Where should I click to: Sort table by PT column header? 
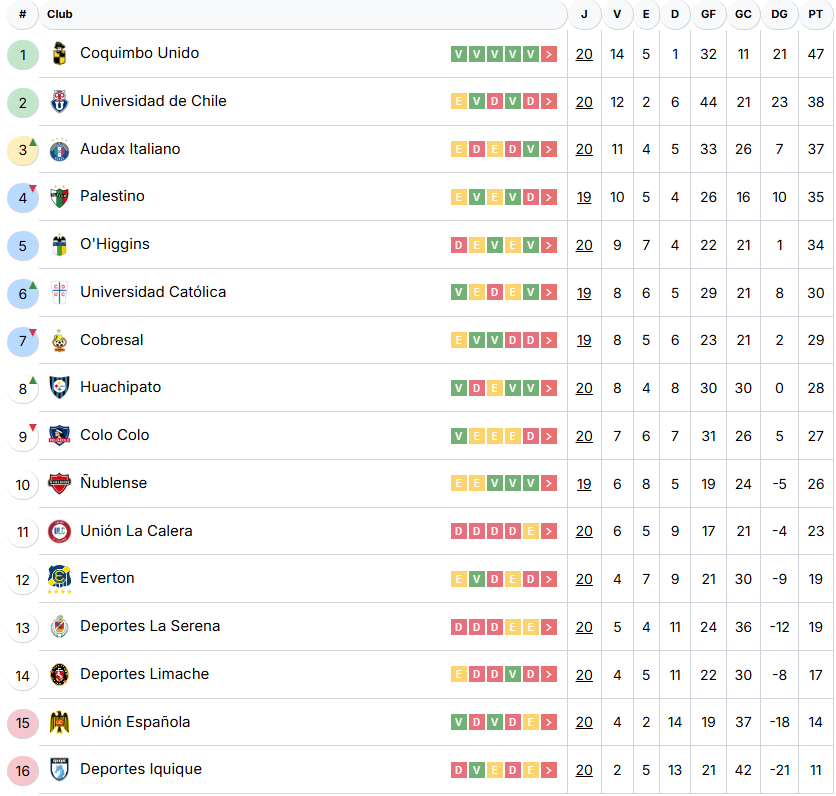click(816, 15)
